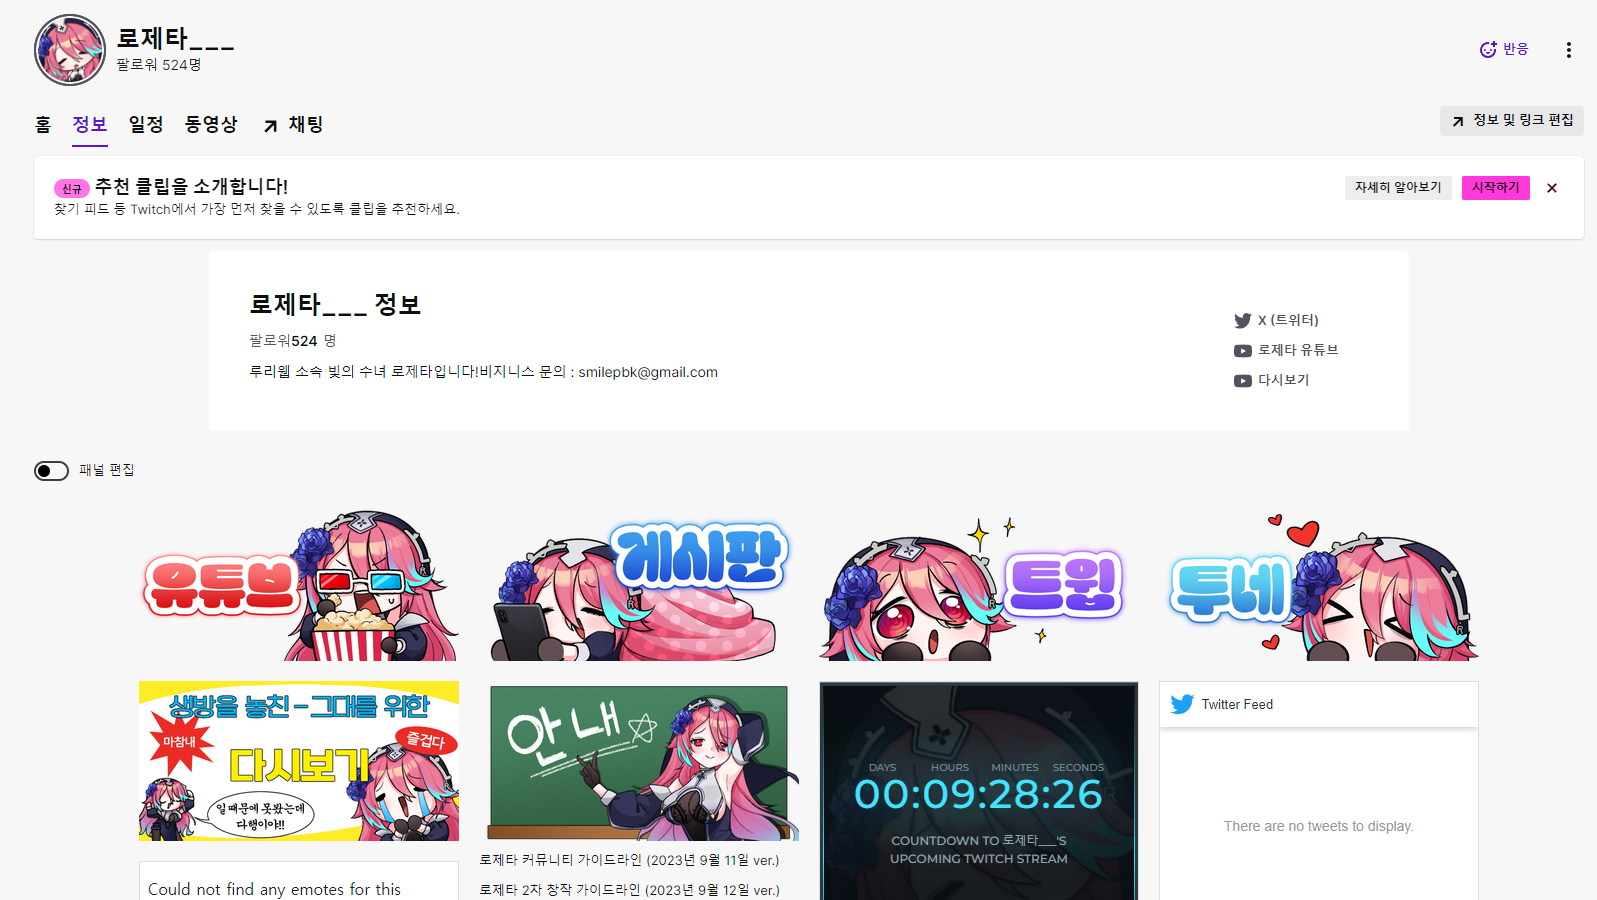Click the YouTube icon beside 로제타 유튜브
This screenshot has height=900, width=1597.
[1242, 351]
